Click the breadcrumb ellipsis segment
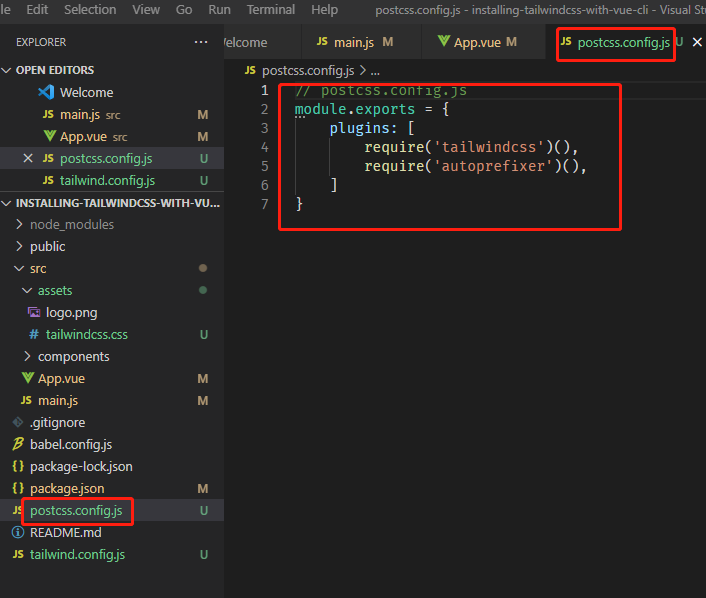This screenshot has height=598, width=706. [375, 71]
